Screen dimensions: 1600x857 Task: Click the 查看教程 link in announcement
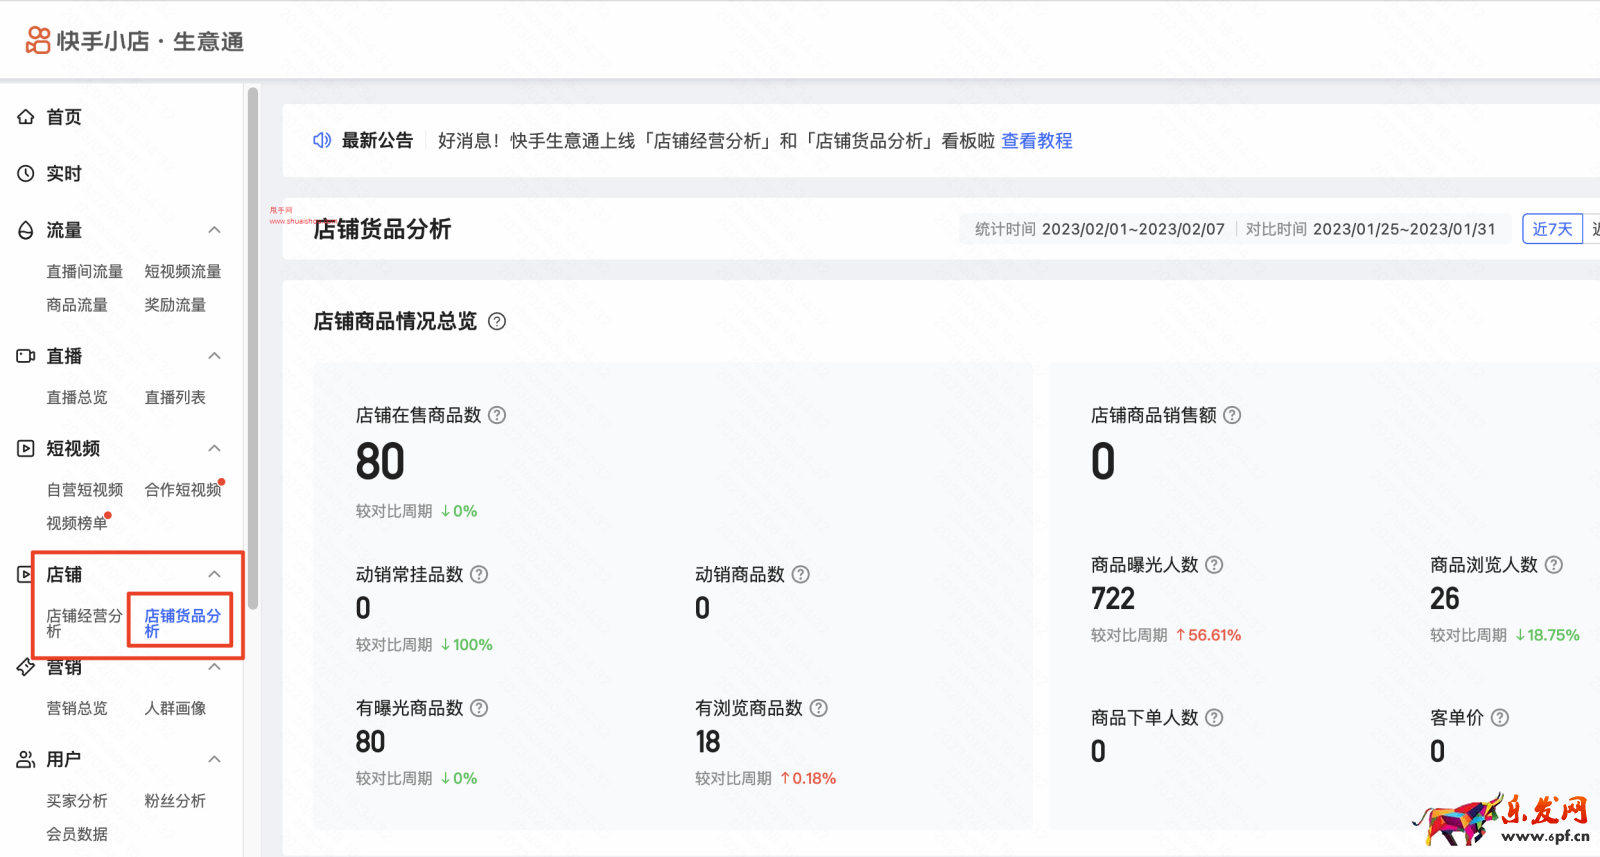1037,141
